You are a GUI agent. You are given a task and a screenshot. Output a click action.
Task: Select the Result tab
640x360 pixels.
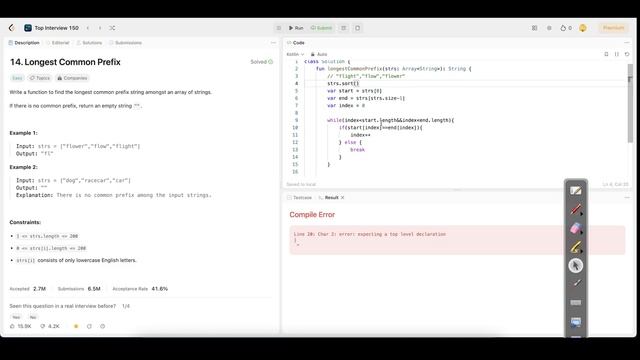point(329,198)
